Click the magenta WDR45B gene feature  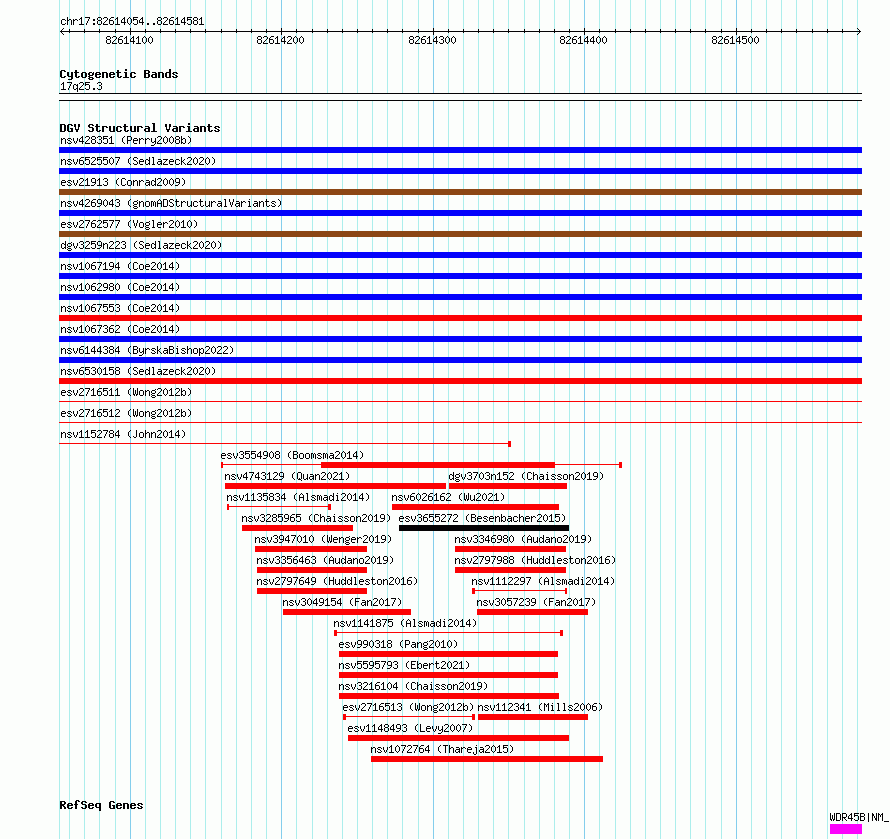[846, 829]
